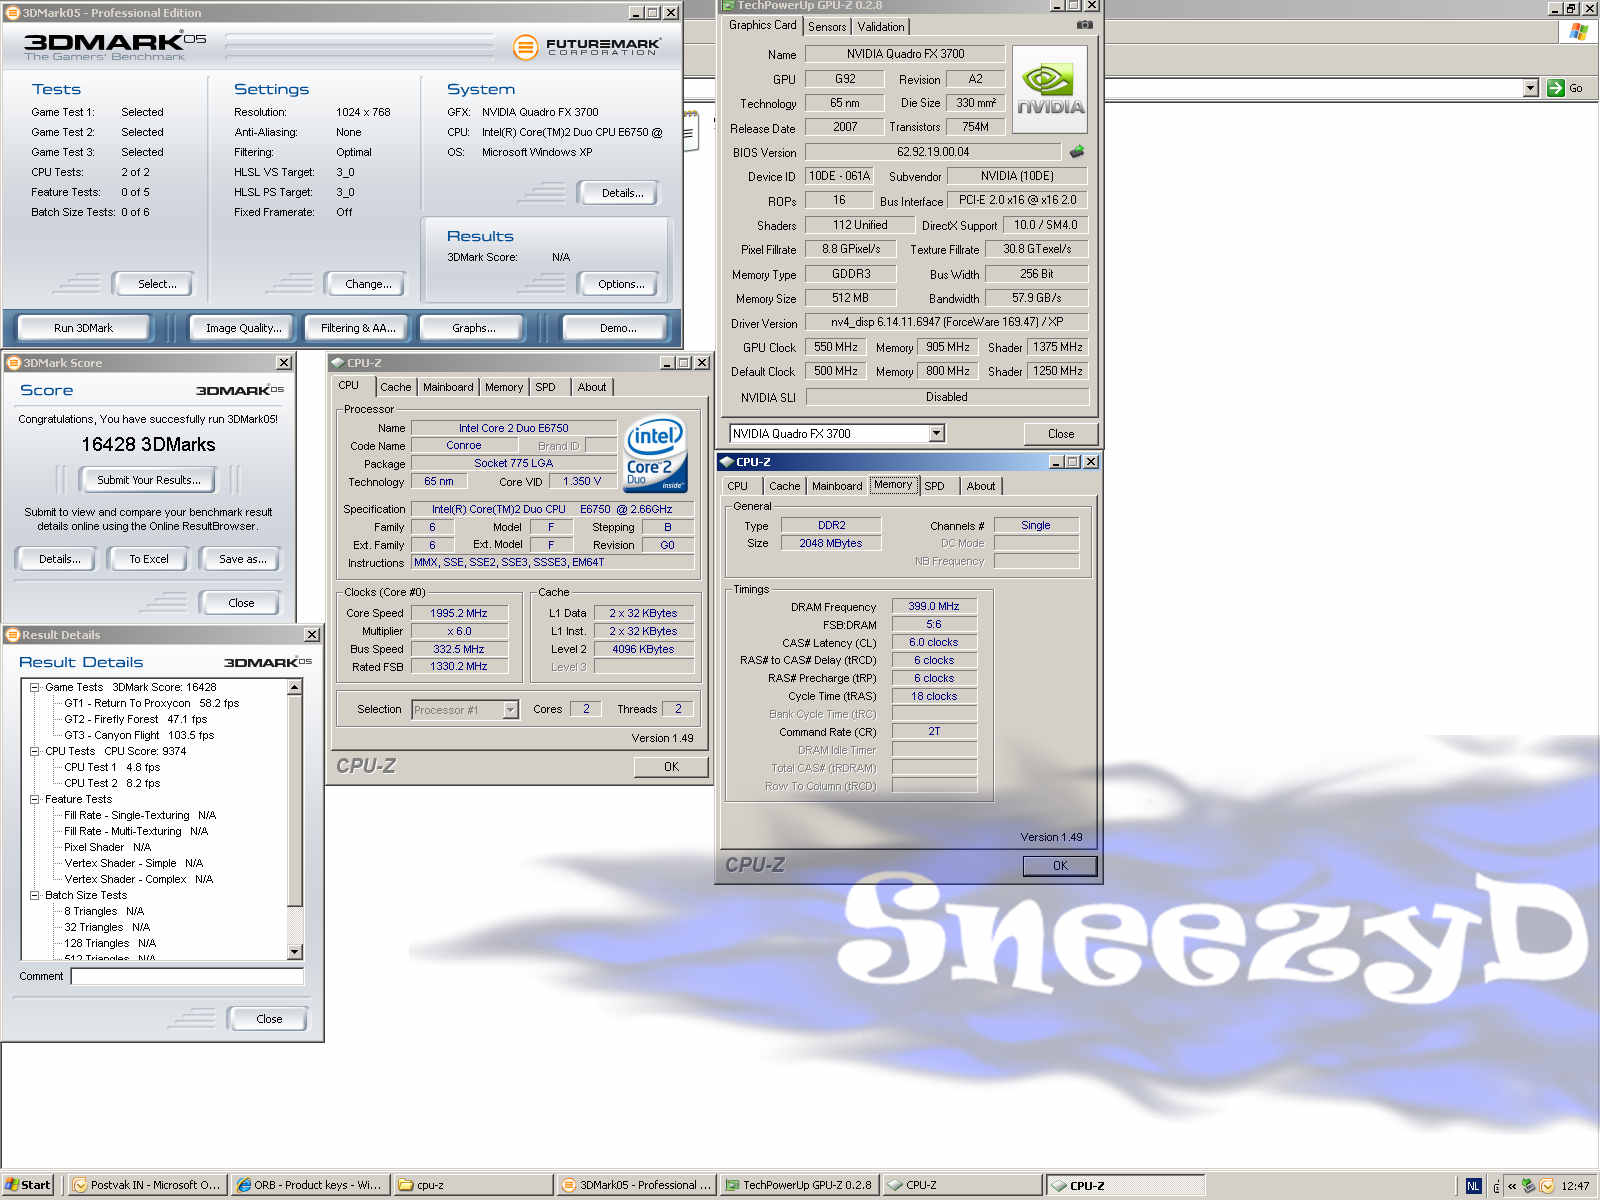Image resolution: width=1600 pixels, height=1200 pixels.
Task: Click the taskbar clock showing 12:47
Action: pos(1575,1186)
